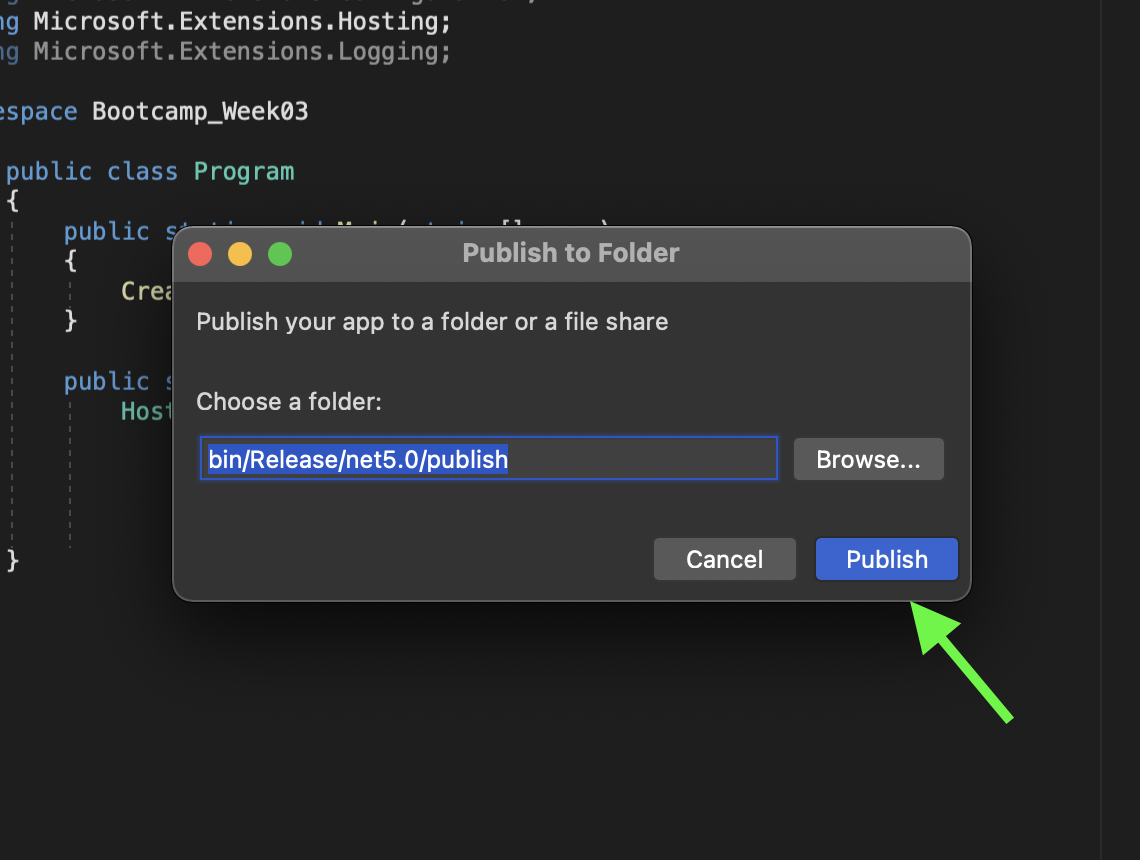Click the Microsoft.Extensions.Logging using statement
Viewport: 1140px width, 860px height.
238,51
